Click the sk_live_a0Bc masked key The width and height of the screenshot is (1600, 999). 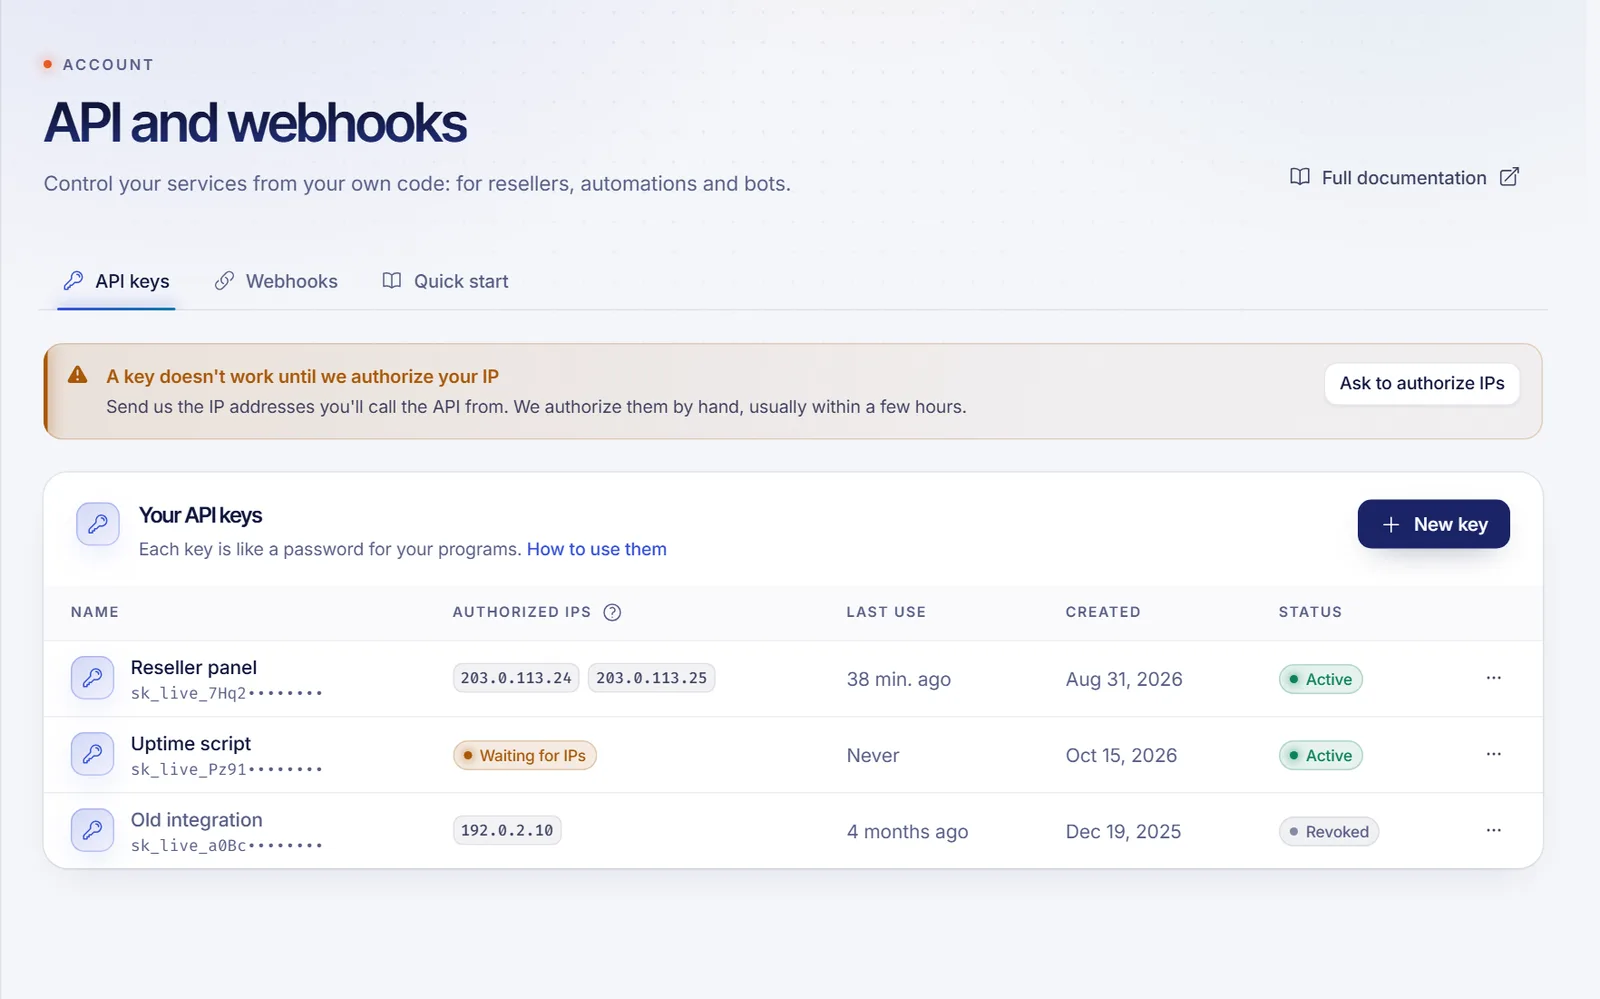click(x=227, y=845)
